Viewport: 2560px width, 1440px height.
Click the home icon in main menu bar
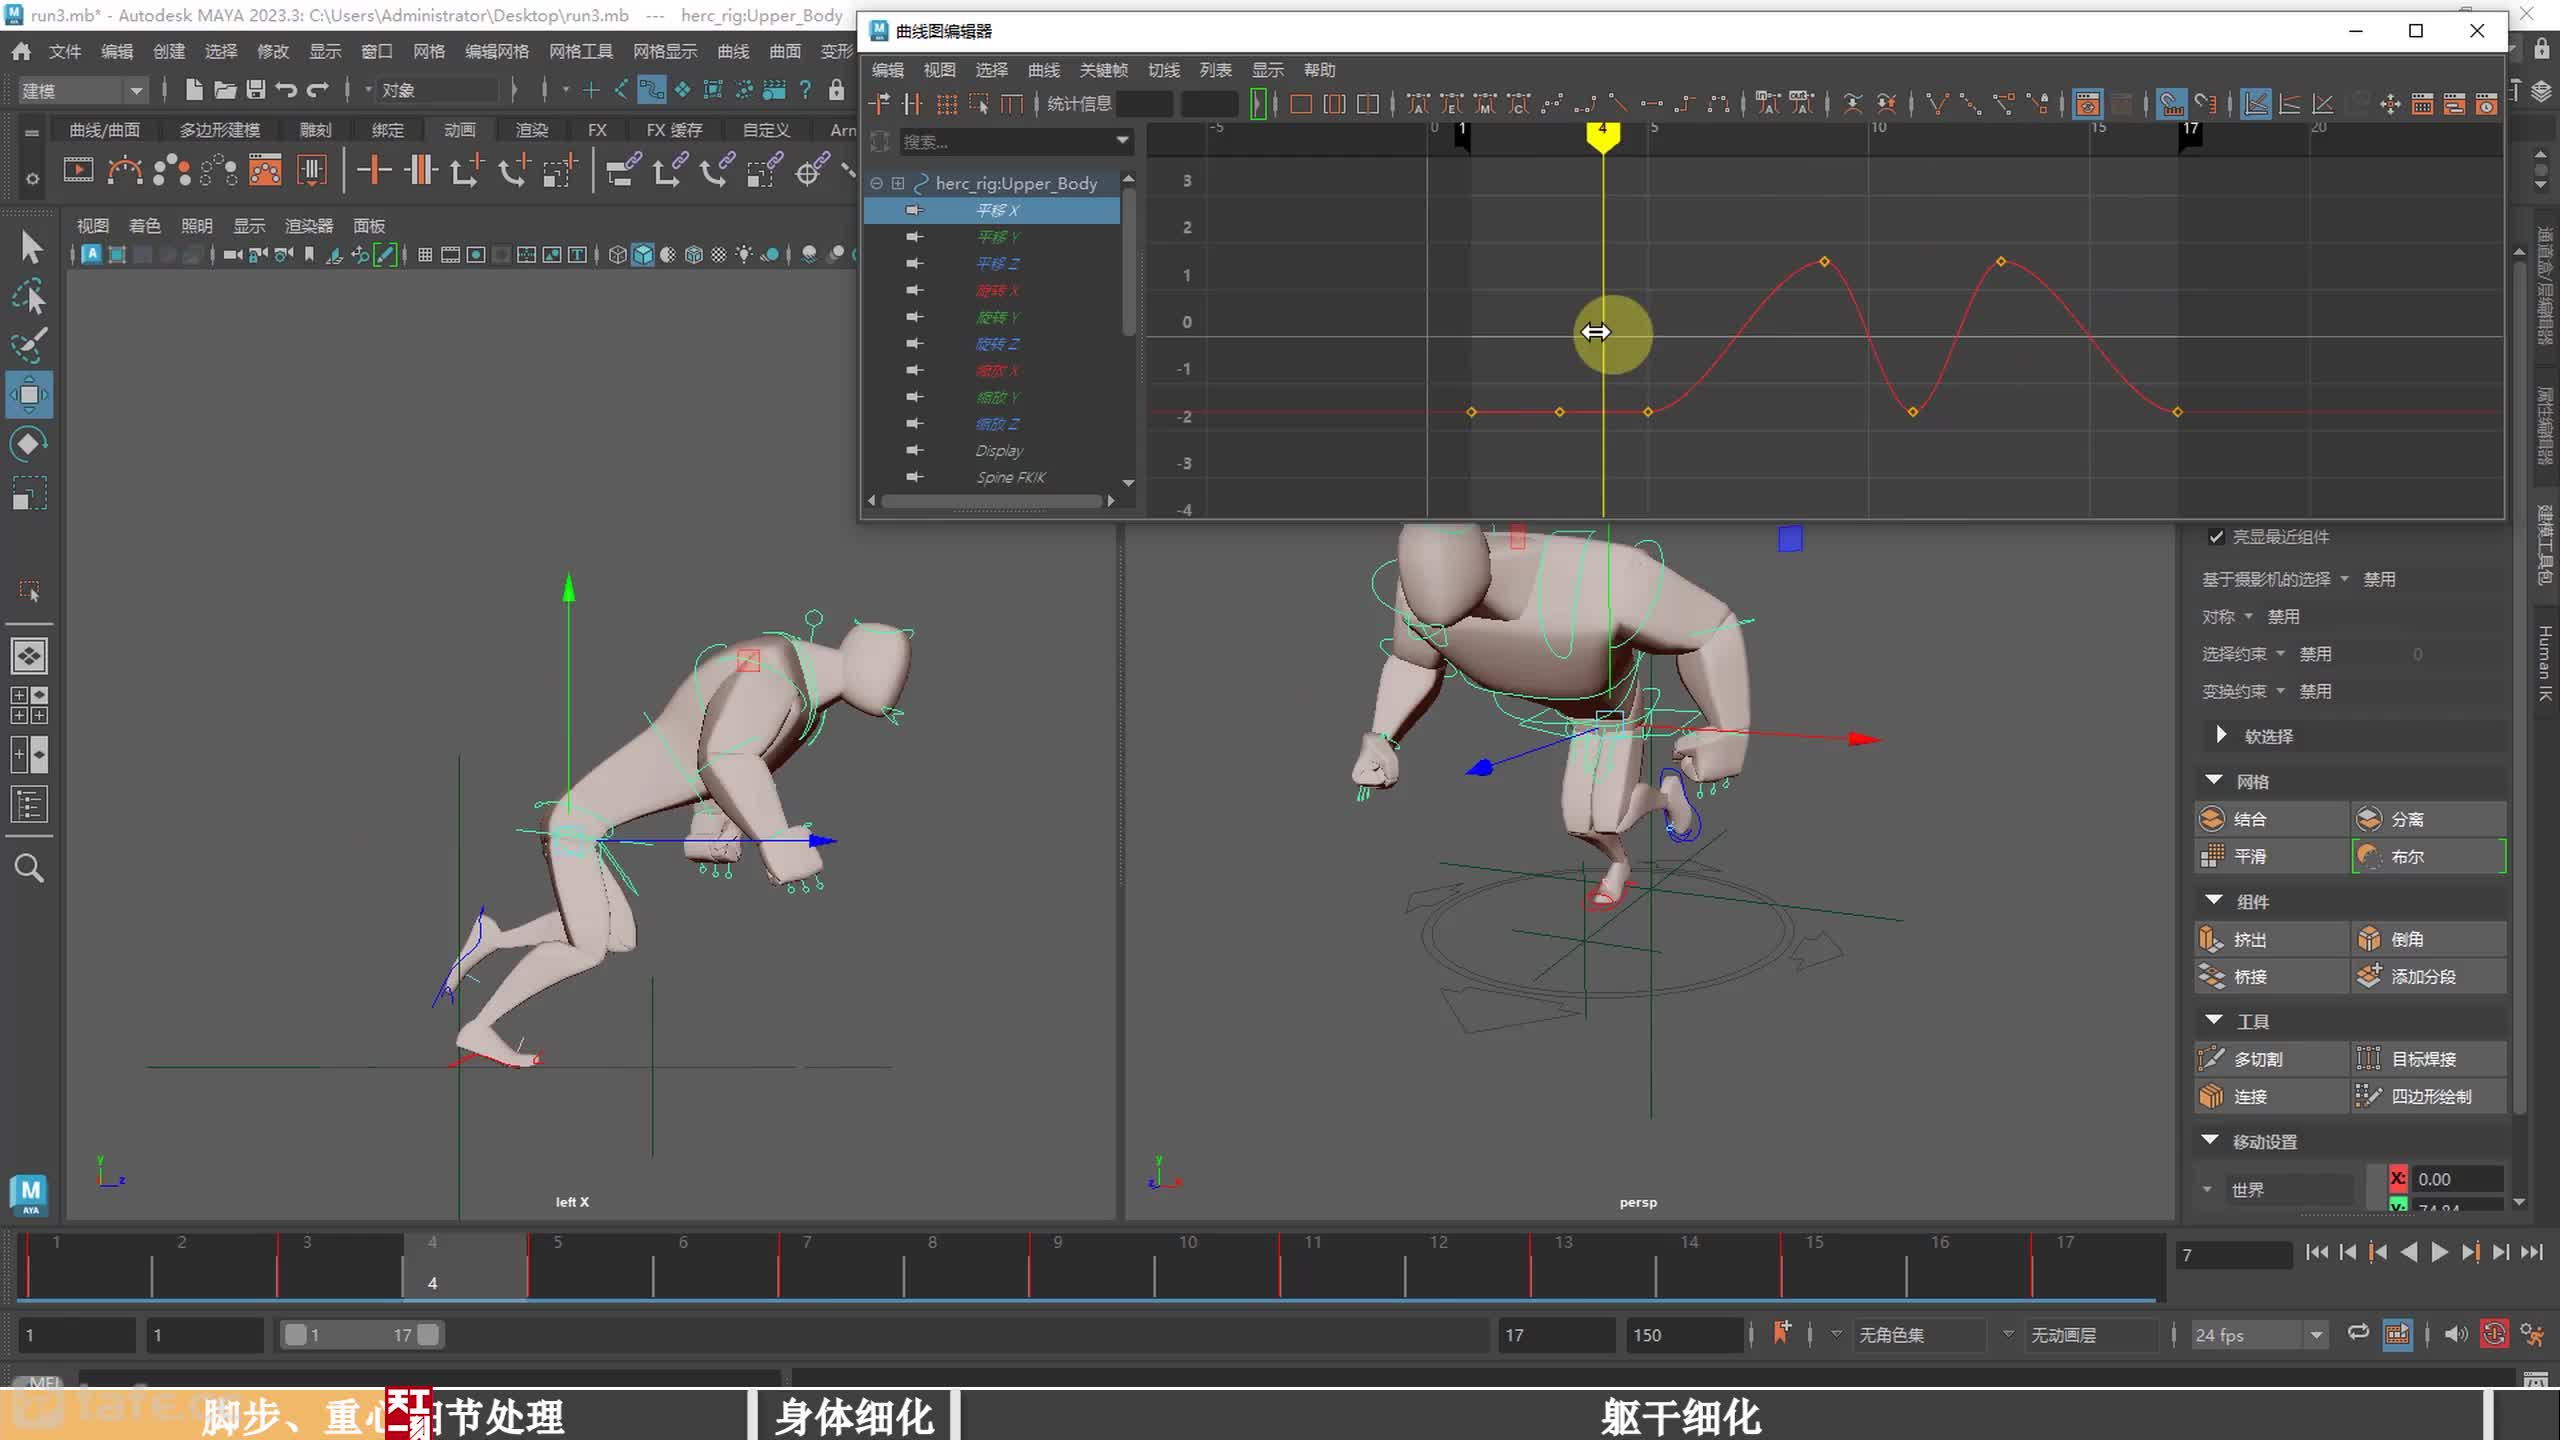click(21, 51)
